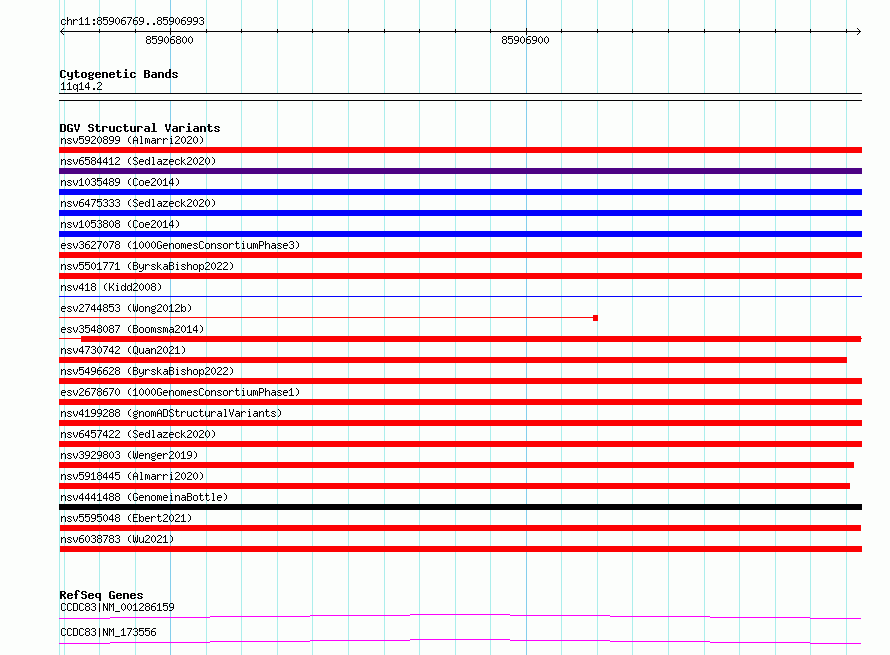Image resolution: width=890 pixels, height=655 pixels.
Task: Click the red bar of nsv4730742
Action: pos(453,360)
